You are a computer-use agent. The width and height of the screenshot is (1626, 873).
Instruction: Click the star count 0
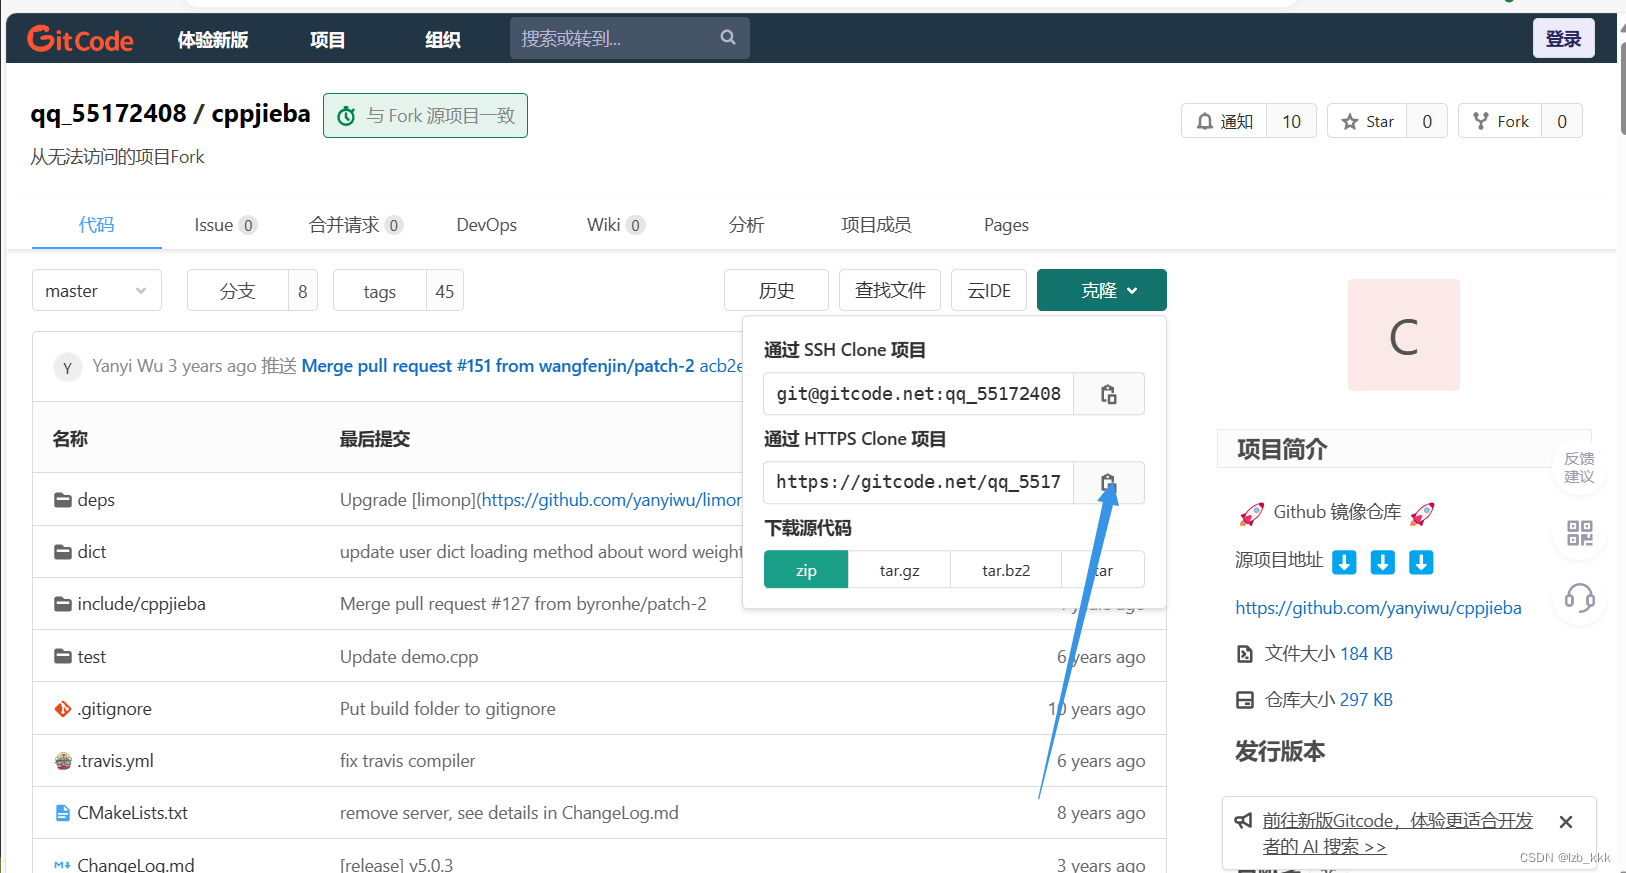tap(1427, 121)
